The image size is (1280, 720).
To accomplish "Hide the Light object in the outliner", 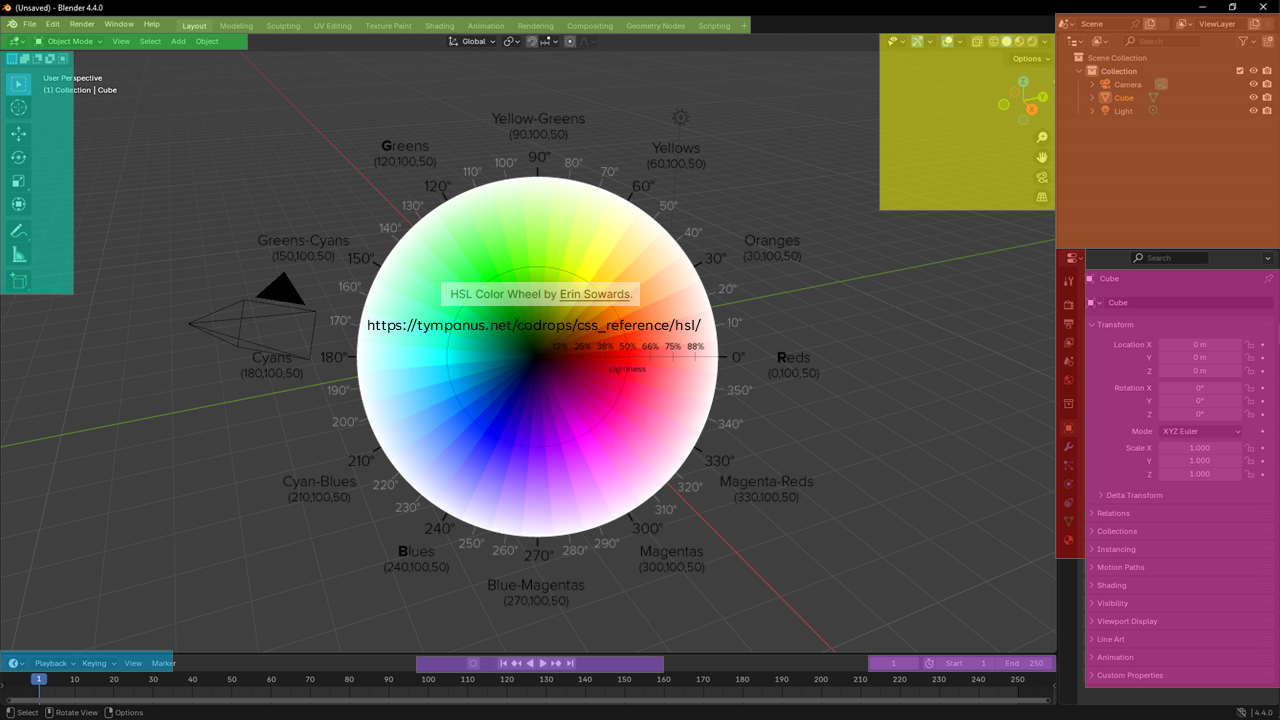I will pos(1253,110).
